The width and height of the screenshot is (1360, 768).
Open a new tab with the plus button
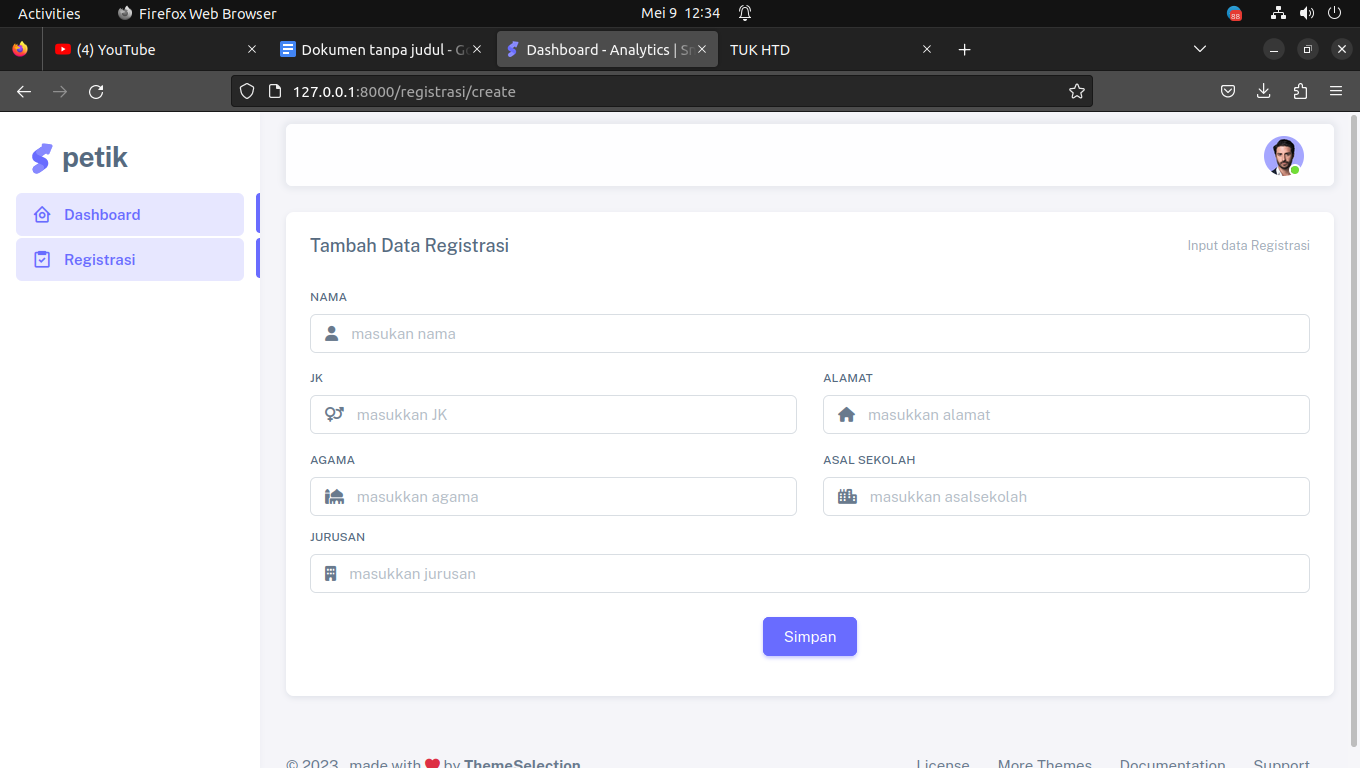(964, 49)
